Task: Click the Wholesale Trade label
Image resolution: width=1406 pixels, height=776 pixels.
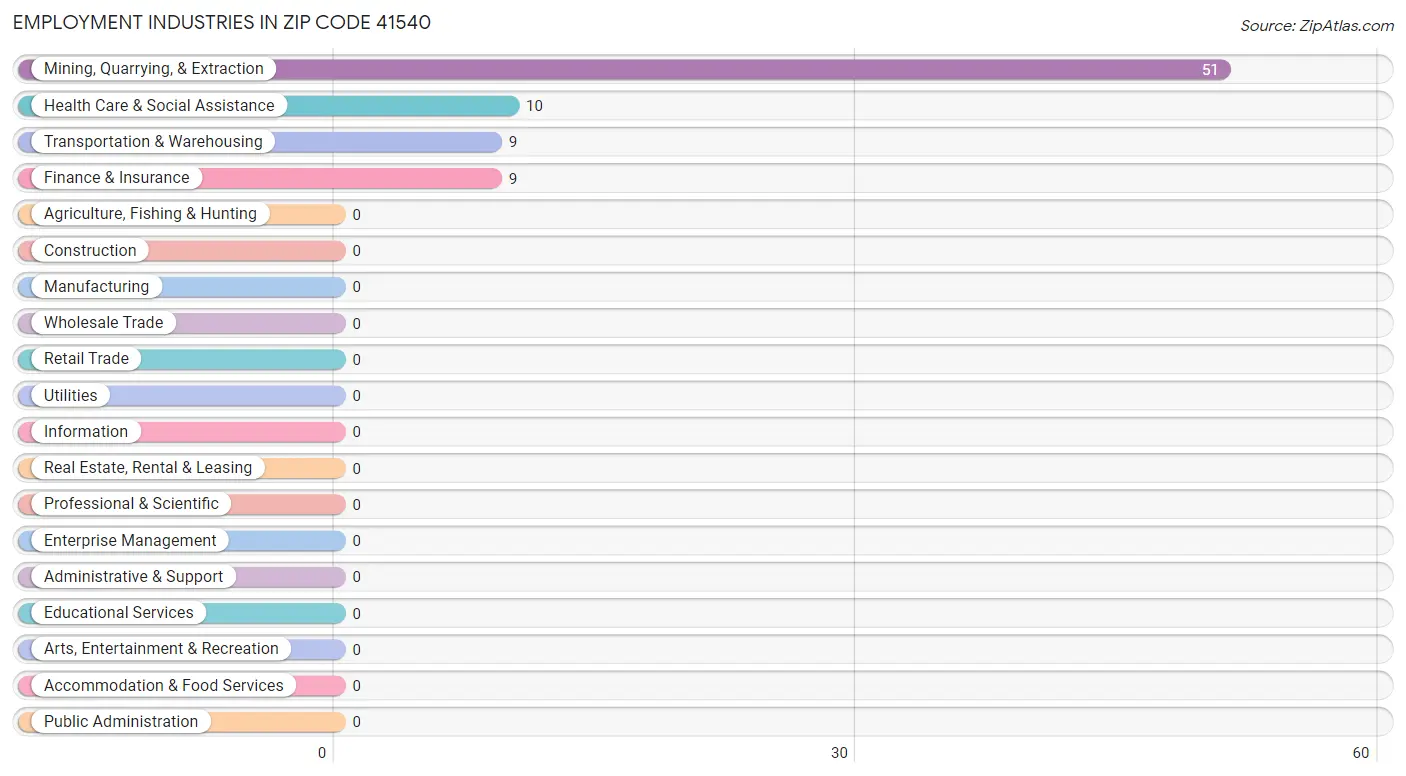Action: click(104, 323)
